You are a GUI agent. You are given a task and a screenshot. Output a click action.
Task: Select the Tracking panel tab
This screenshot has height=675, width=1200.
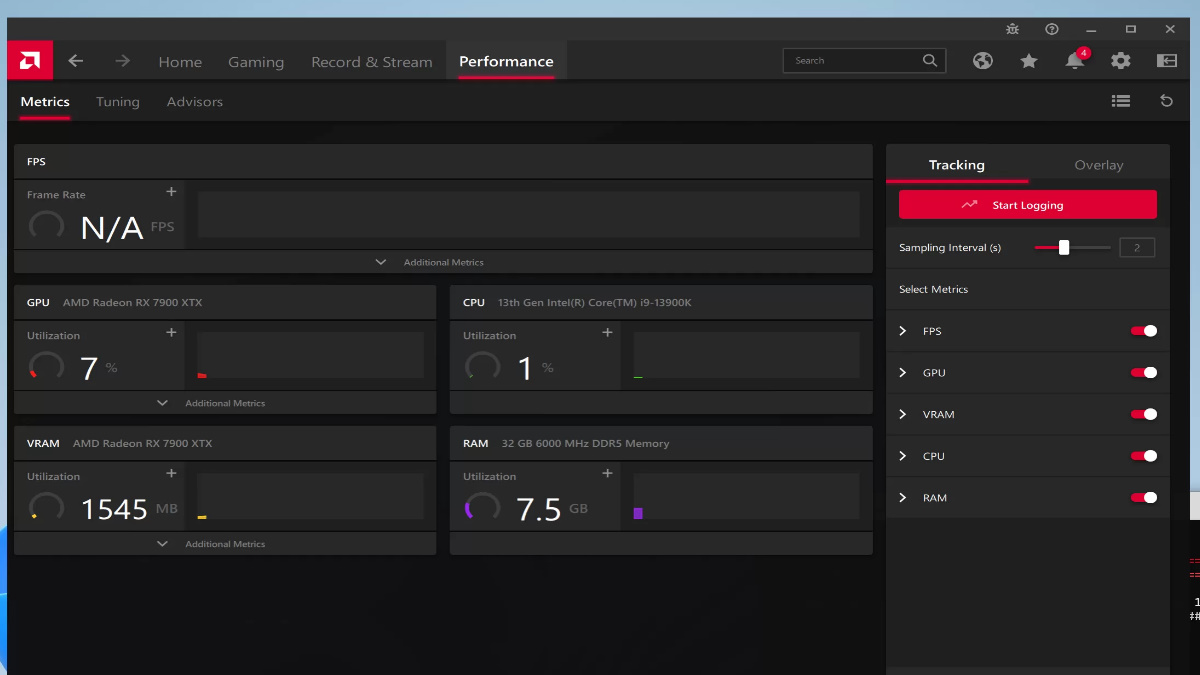[957, 165]
